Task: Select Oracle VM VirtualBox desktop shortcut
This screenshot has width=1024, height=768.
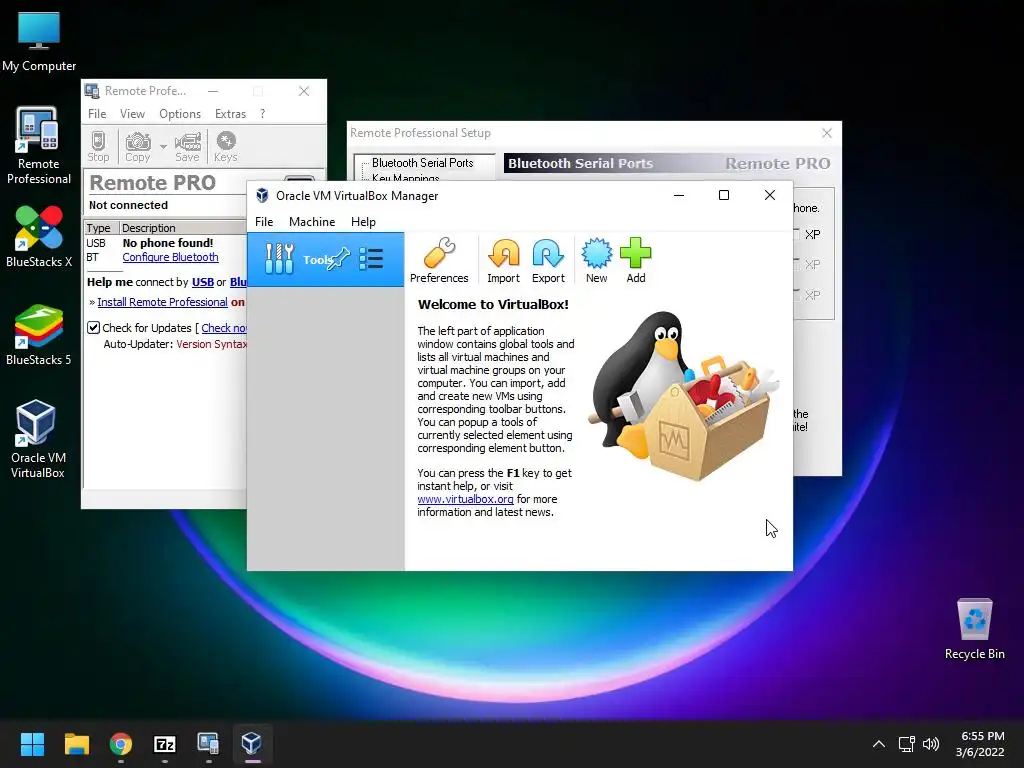Action: coord(38,439)
